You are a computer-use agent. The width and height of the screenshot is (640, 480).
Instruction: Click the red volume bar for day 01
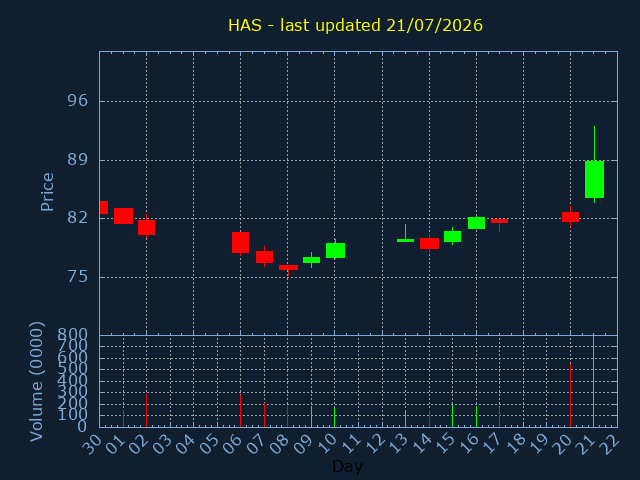pos(123,418)
